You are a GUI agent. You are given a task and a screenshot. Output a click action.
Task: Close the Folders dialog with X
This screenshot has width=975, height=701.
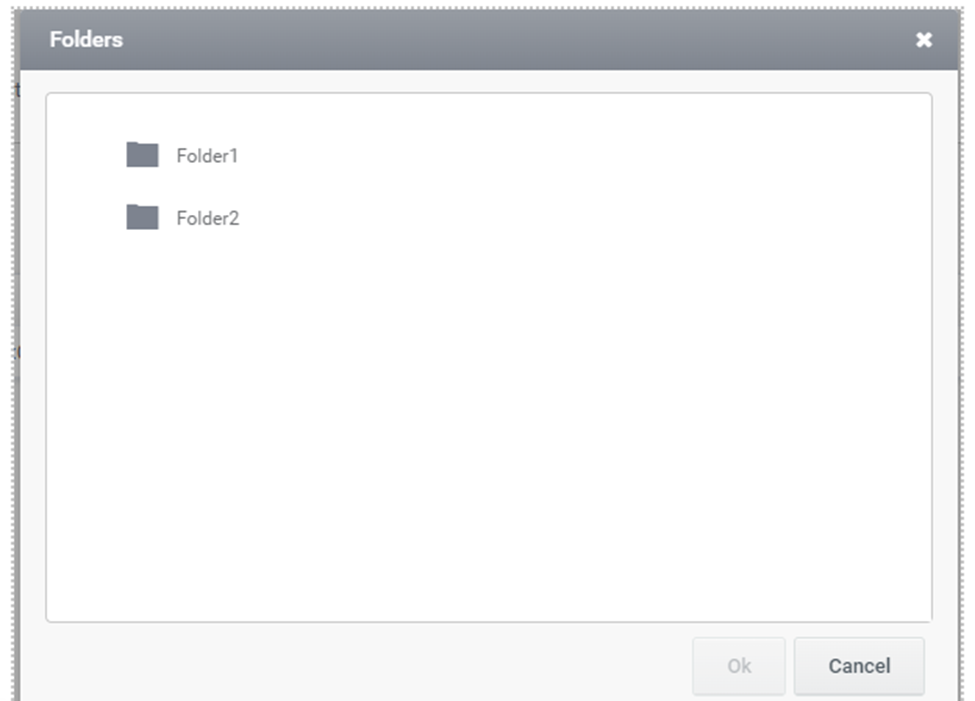[924, 40]
